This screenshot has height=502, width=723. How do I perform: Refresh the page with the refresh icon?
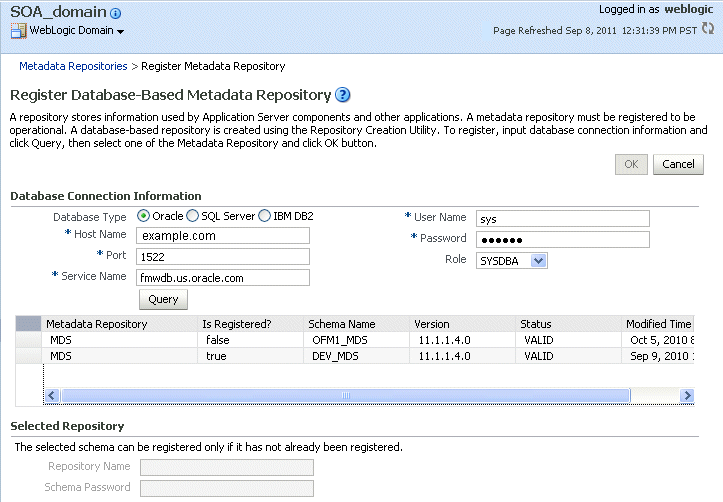pos(708,29)
